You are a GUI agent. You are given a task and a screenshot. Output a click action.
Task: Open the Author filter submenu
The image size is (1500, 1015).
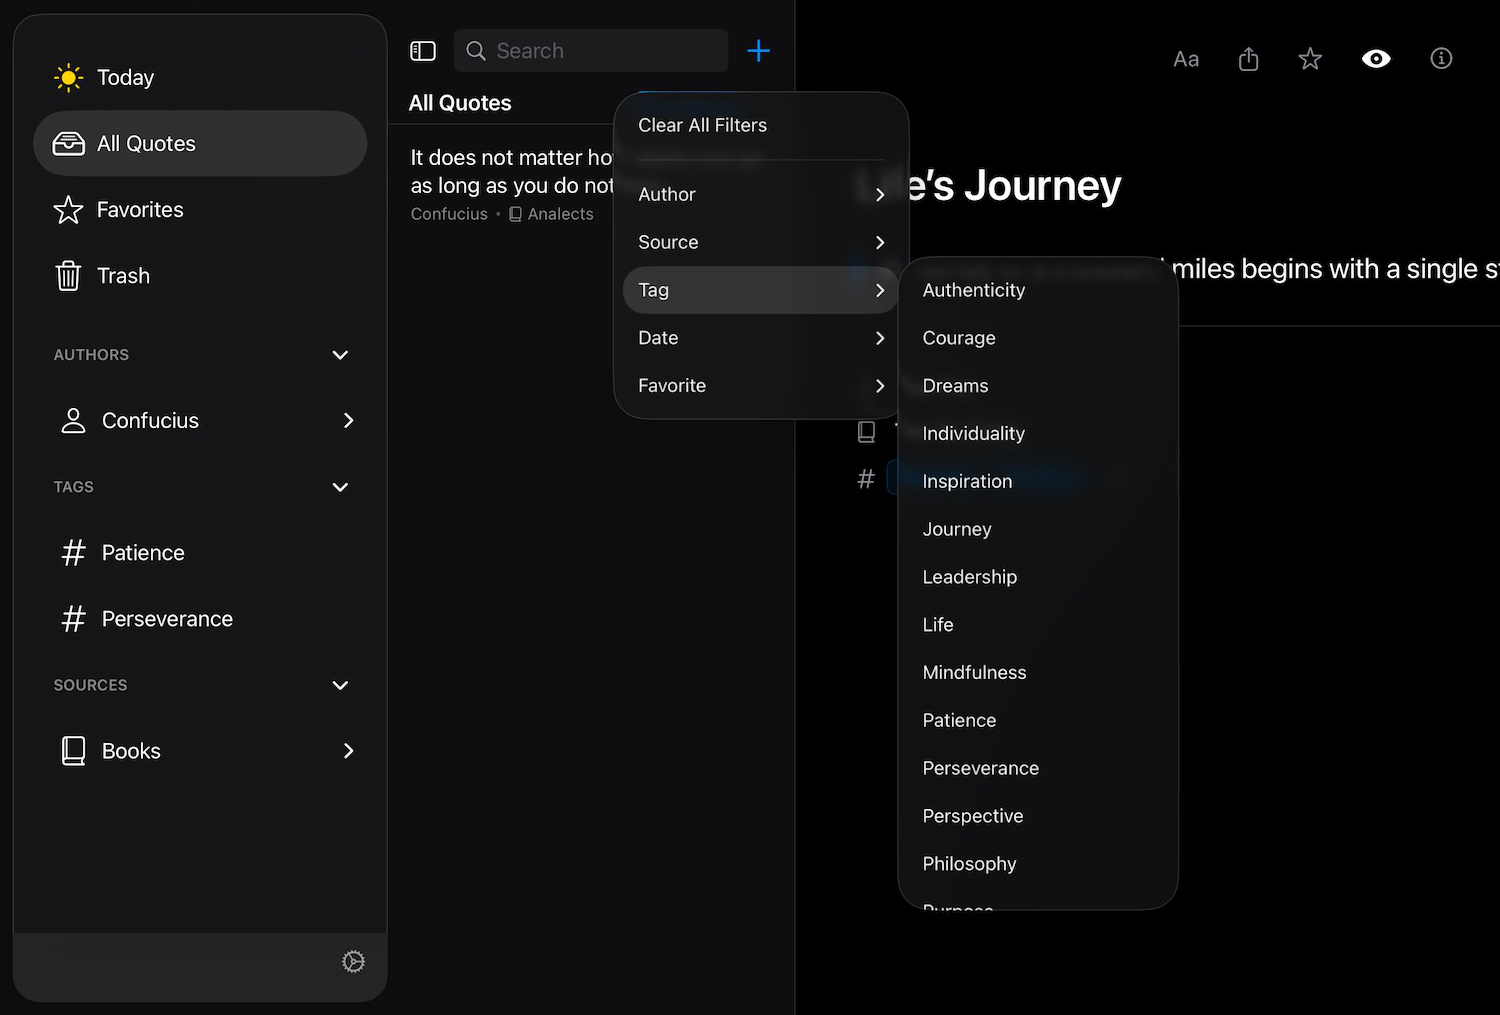click(760, 195)
